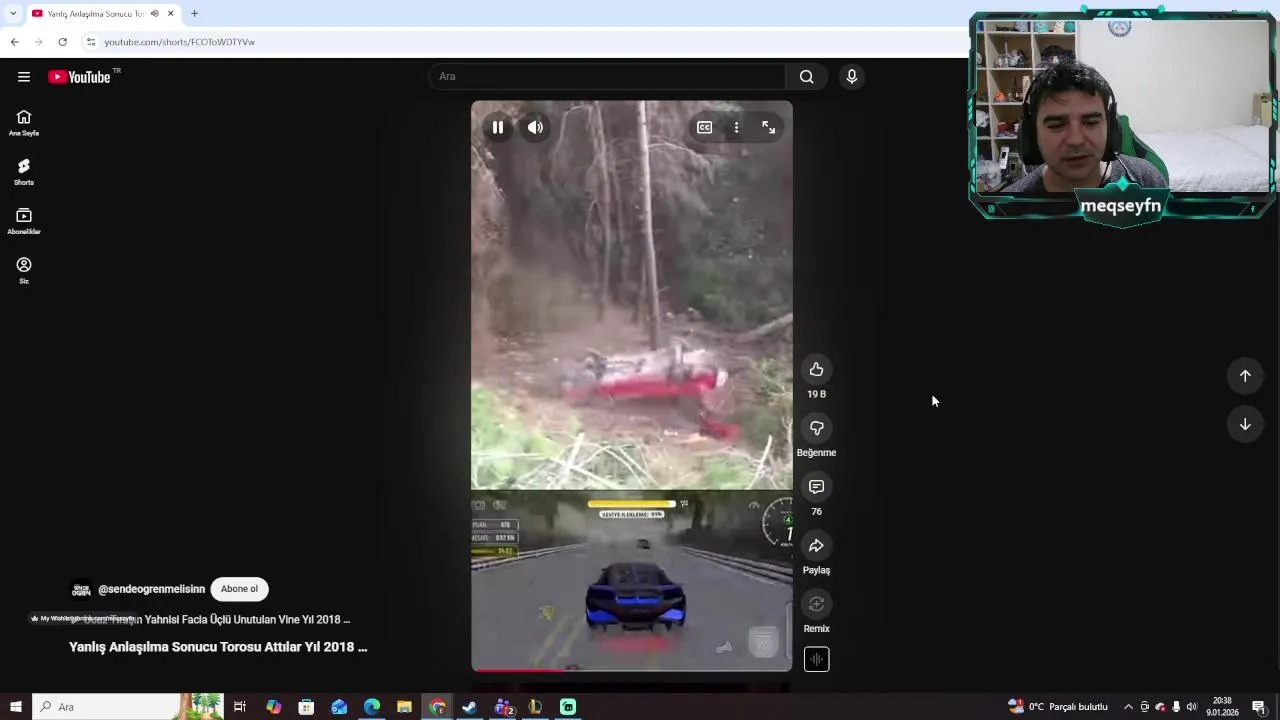Share this Short via Paylaş
The image size is (1280, 720).
[x=816, y=546]
